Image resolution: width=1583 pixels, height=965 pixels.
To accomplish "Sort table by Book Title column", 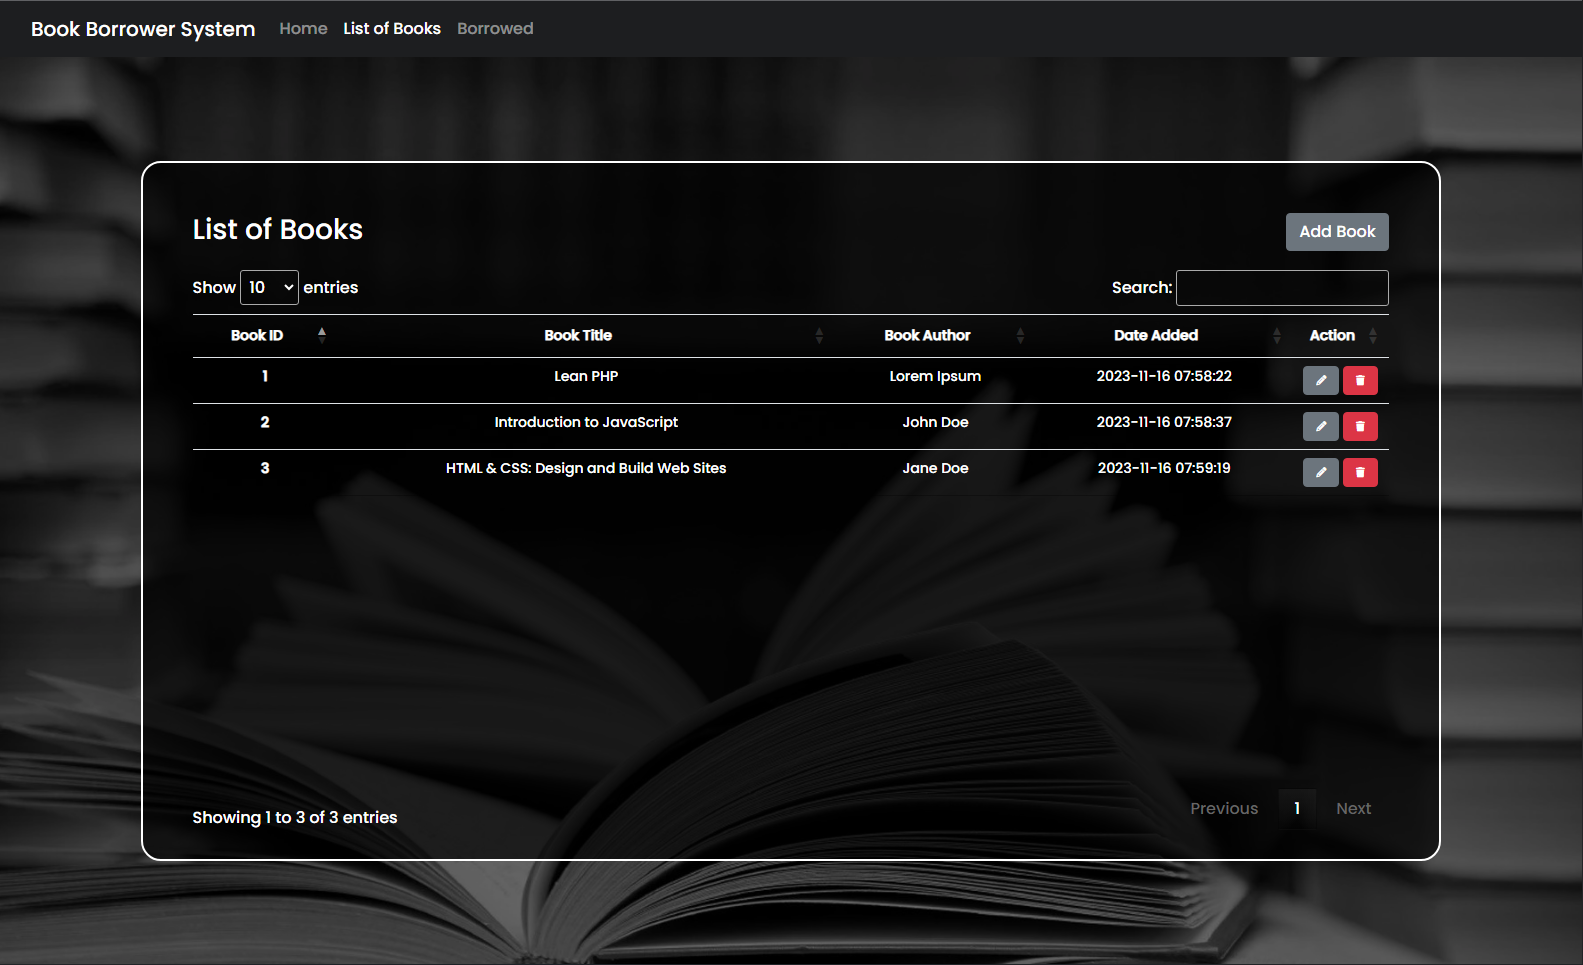I will [585, 336].
